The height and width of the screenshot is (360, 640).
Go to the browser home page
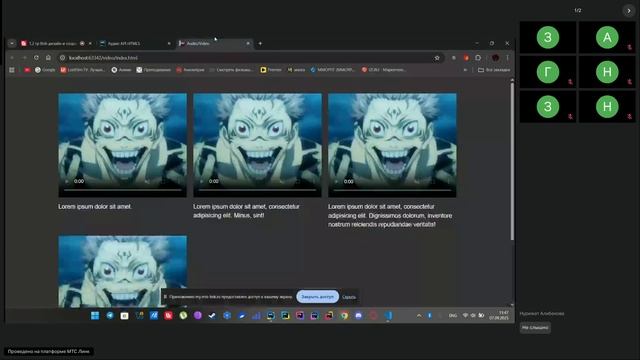point(48,58)
